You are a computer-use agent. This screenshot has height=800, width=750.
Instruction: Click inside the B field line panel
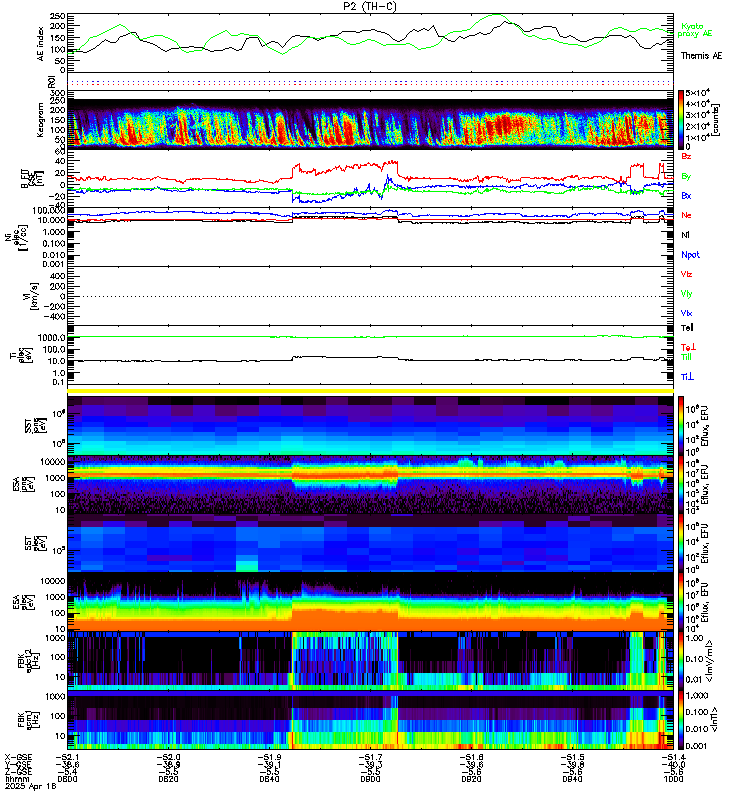click(x=370, y=179)
